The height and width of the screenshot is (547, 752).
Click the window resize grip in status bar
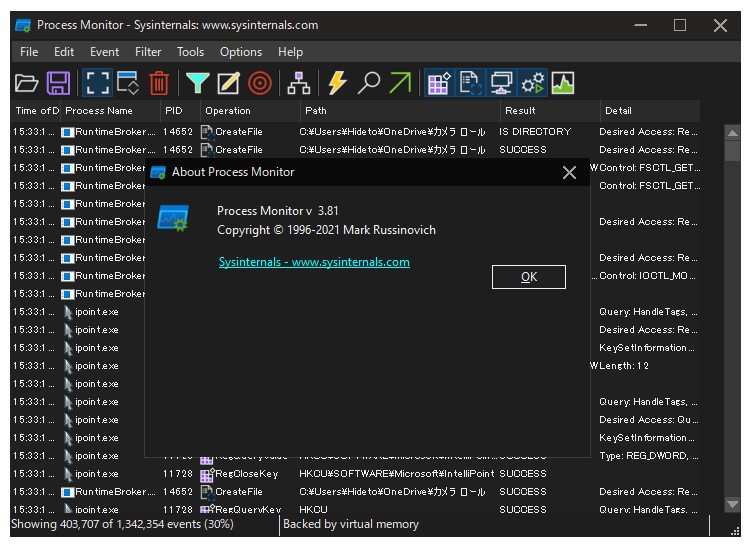(x=734, y=530)
